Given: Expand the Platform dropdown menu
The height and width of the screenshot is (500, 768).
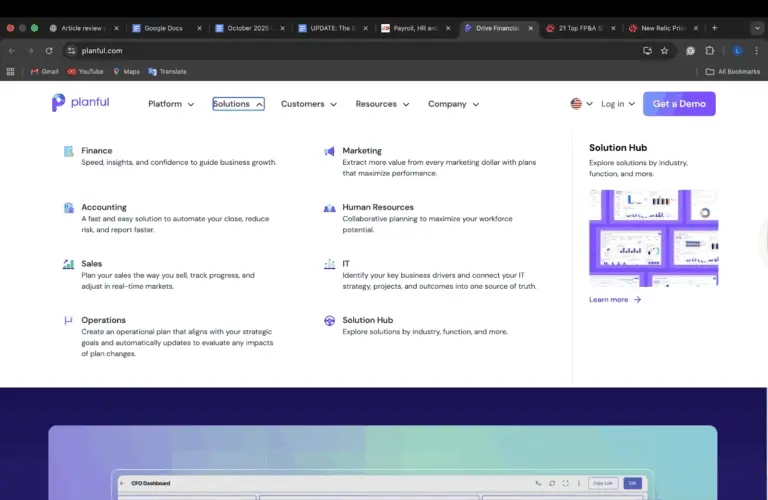Looking at the screenshot, I should click(171, 104).
